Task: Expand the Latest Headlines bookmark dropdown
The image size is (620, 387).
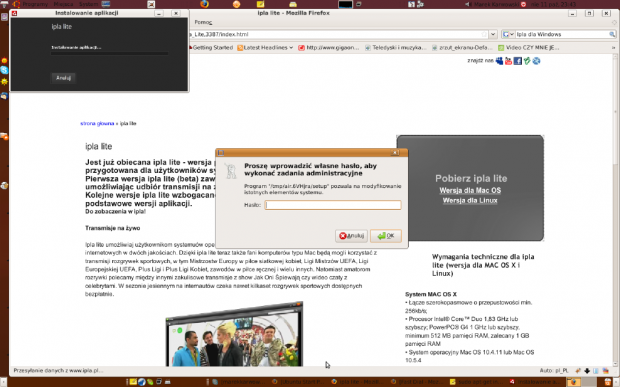Action: click(291, 48)
